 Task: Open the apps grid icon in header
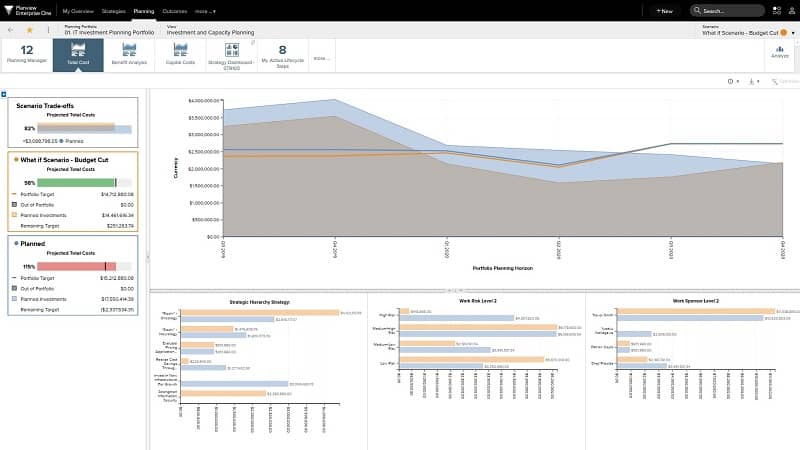point(777,10)
